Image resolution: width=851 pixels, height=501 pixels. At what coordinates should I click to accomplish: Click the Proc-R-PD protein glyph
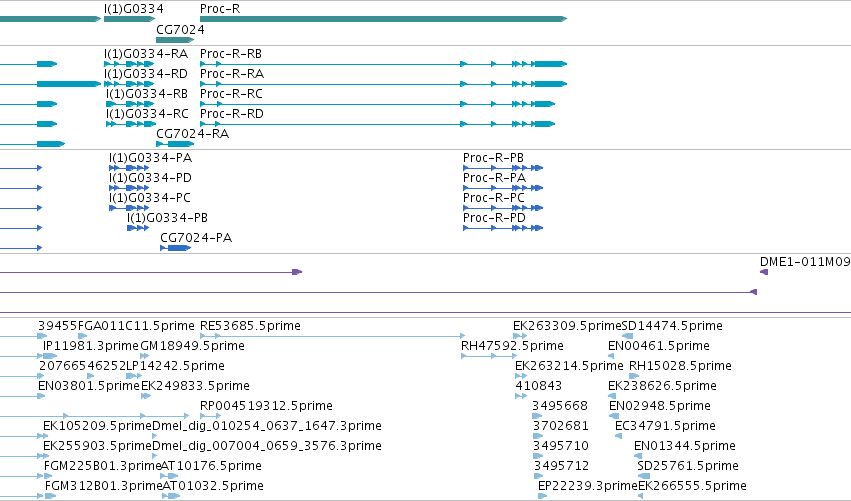[503, 228]
